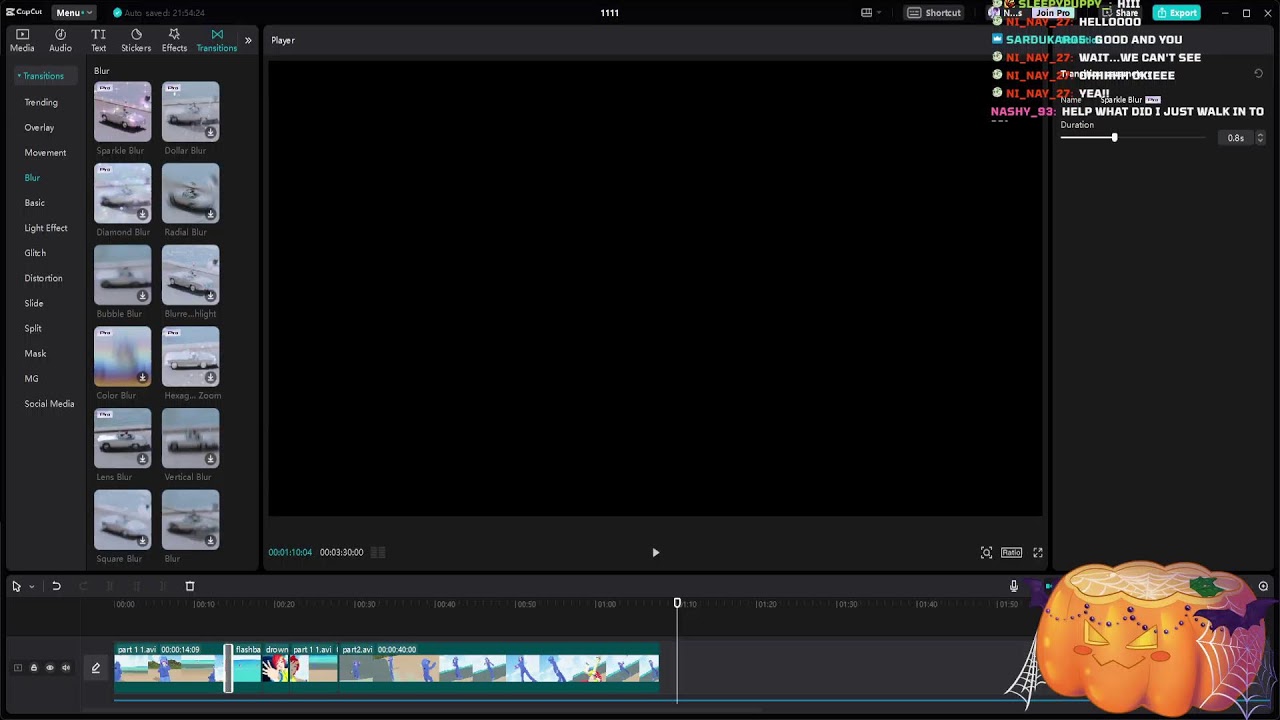Open the preview zoom-fit icon
Viewport: 1280px width, 720px height.
coord(986,552)
